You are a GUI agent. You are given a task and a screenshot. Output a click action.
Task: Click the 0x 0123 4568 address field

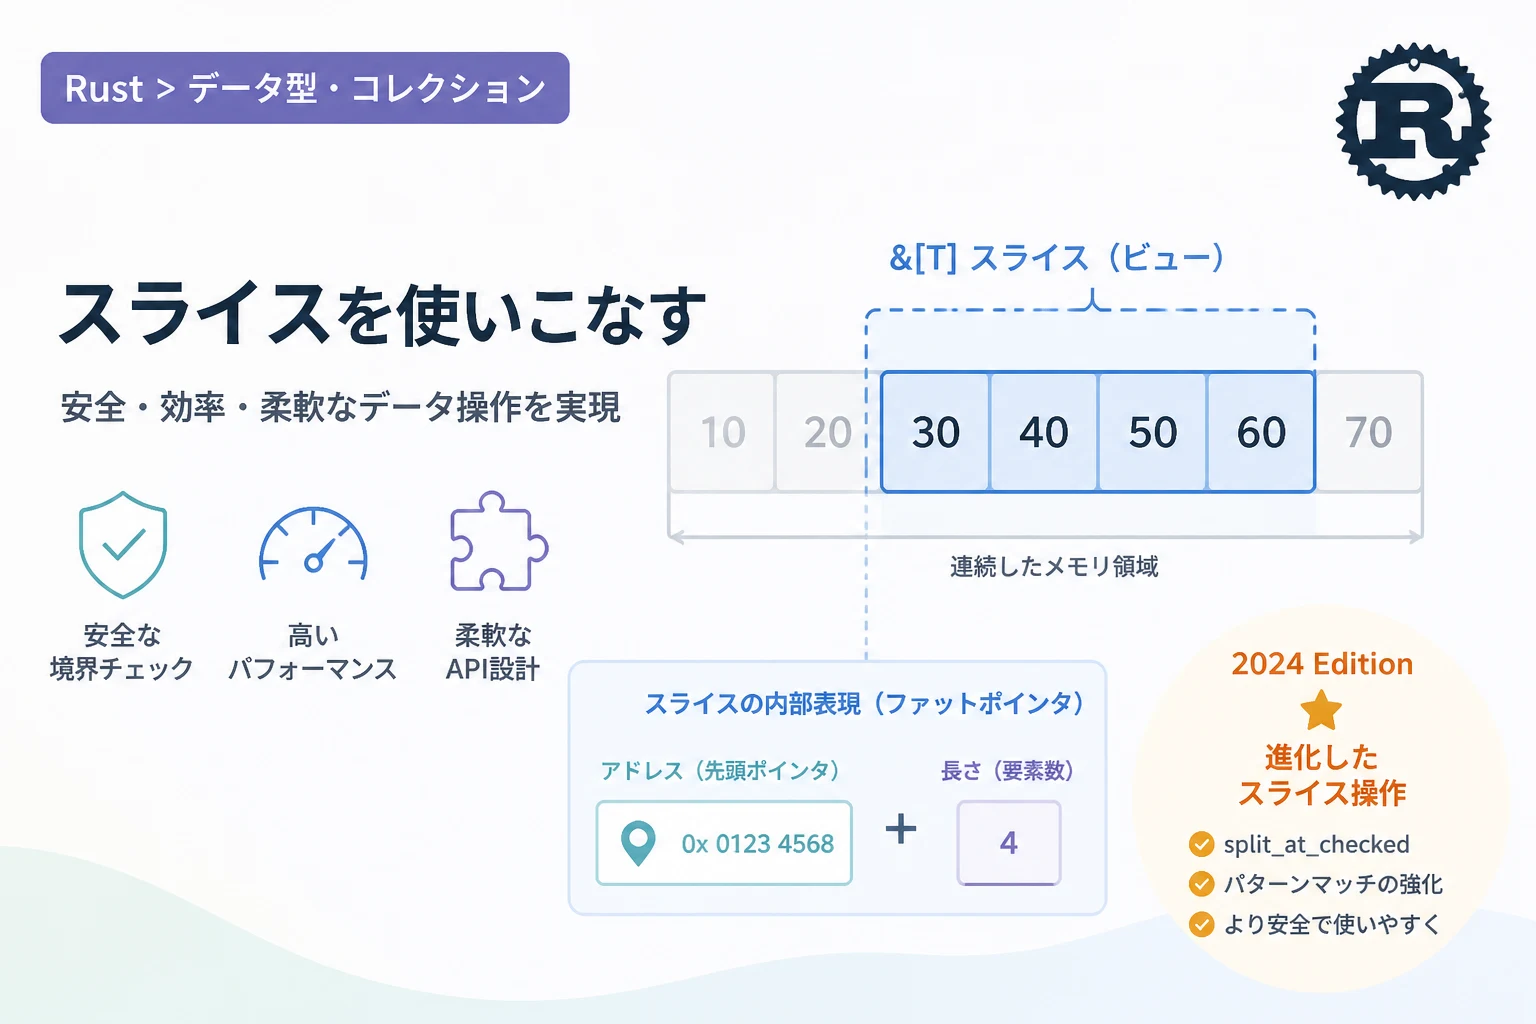[724, 843]
